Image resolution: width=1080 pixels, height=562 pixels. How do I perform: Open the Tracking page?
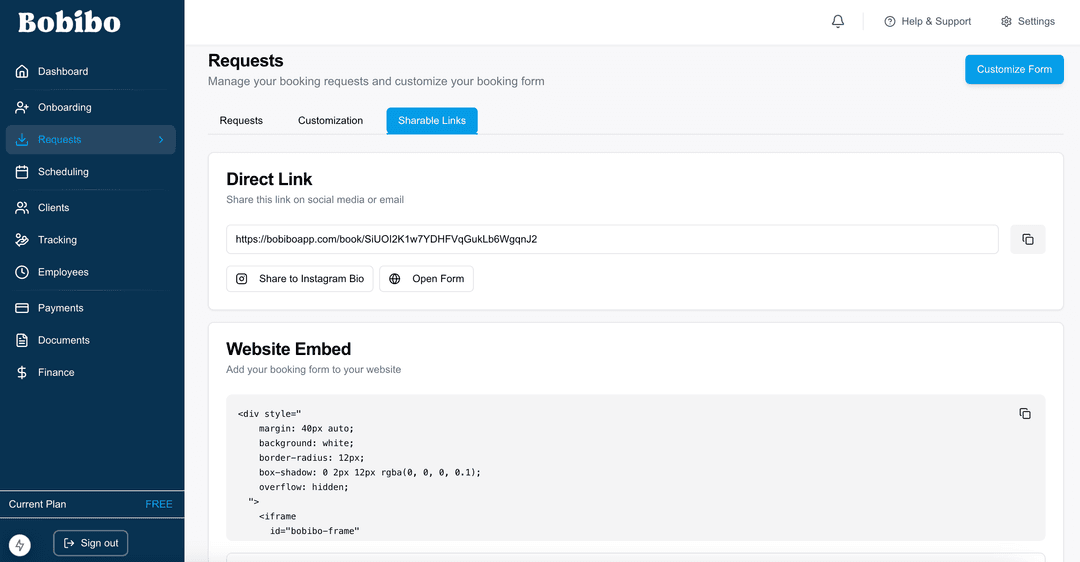57,240
